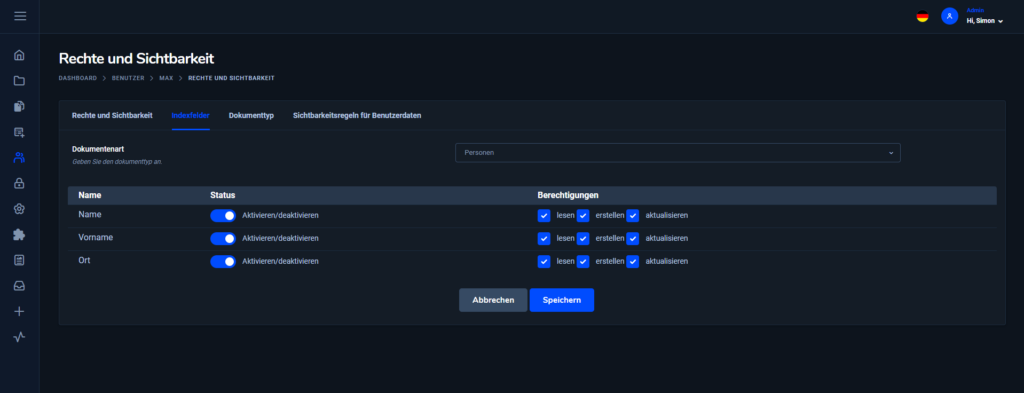
Task: Open the inbox tray icon in sidebar
Action: coord(19,286)
